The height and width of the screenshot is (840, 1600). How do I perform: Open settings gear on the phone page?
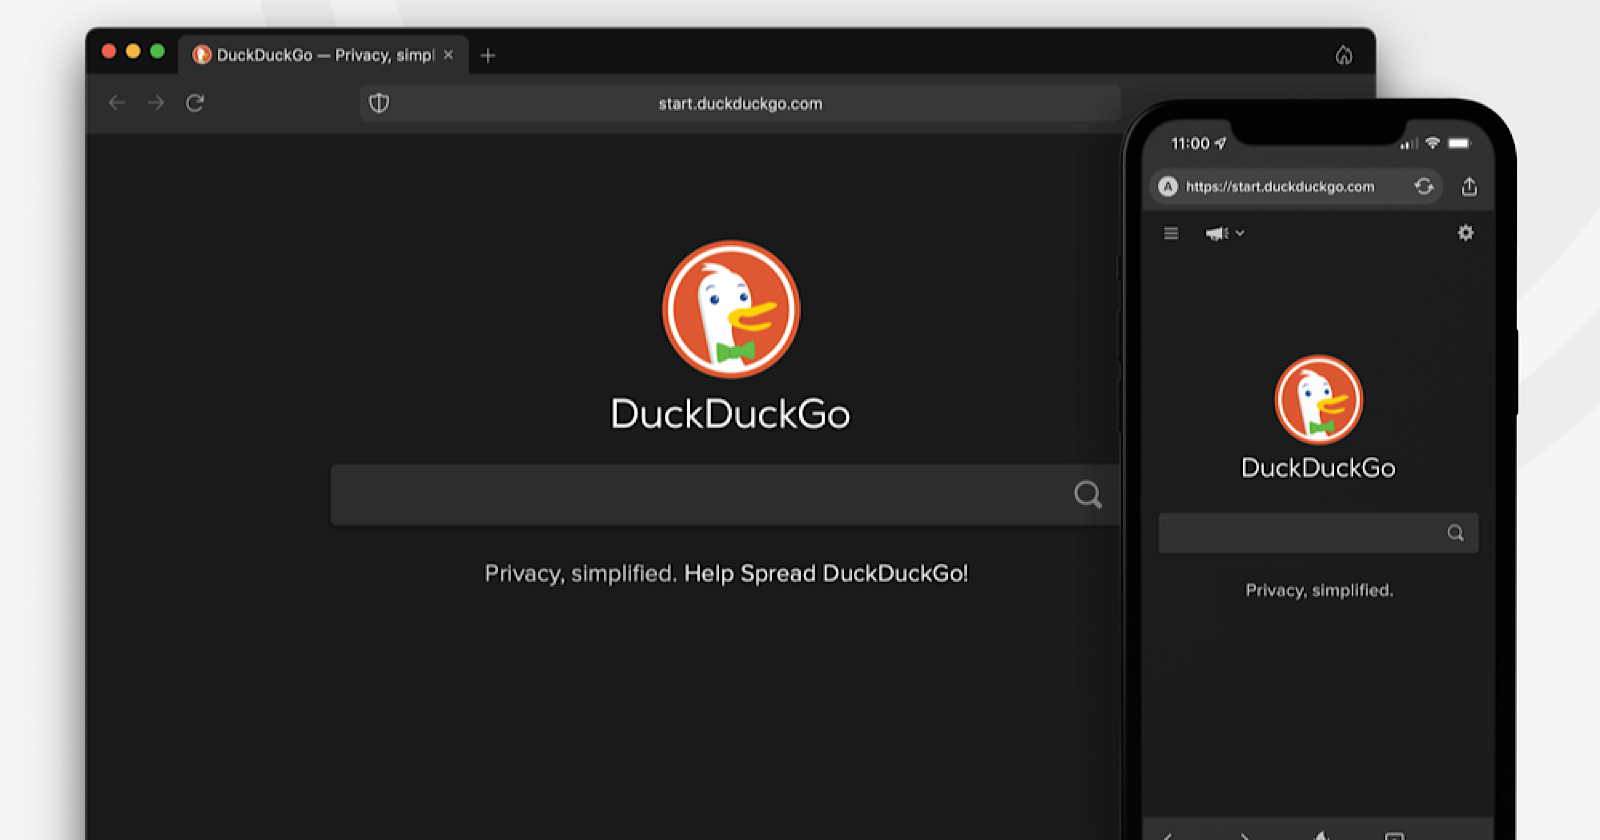tap(1465, 233)
